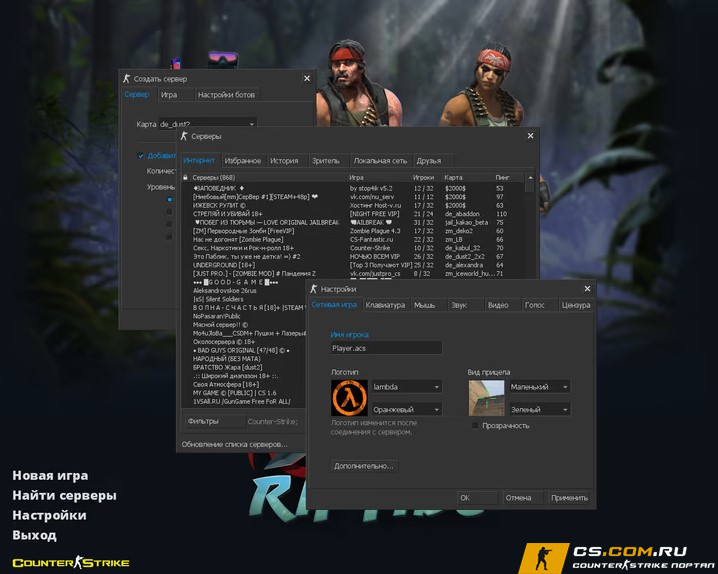Click Найти серверы in the main menu
718x574 pixels.
pos(65,495)
